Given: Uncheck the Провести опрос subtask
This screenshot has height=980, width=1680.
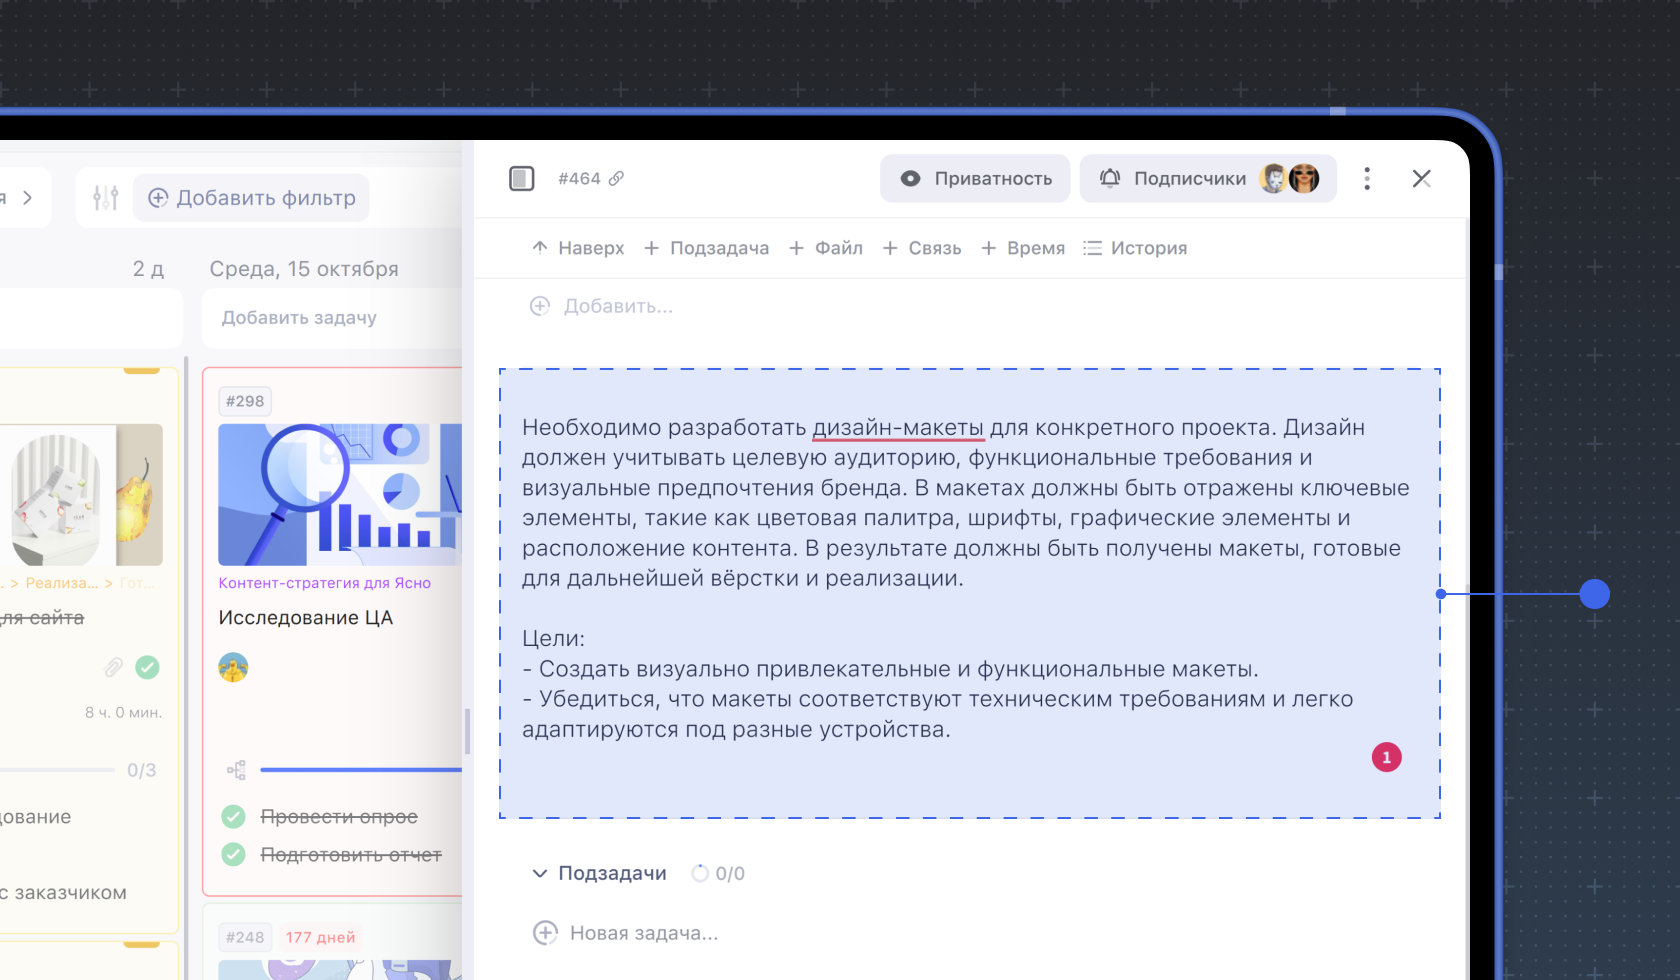Looking at the screenshot, I should [234, 817].
